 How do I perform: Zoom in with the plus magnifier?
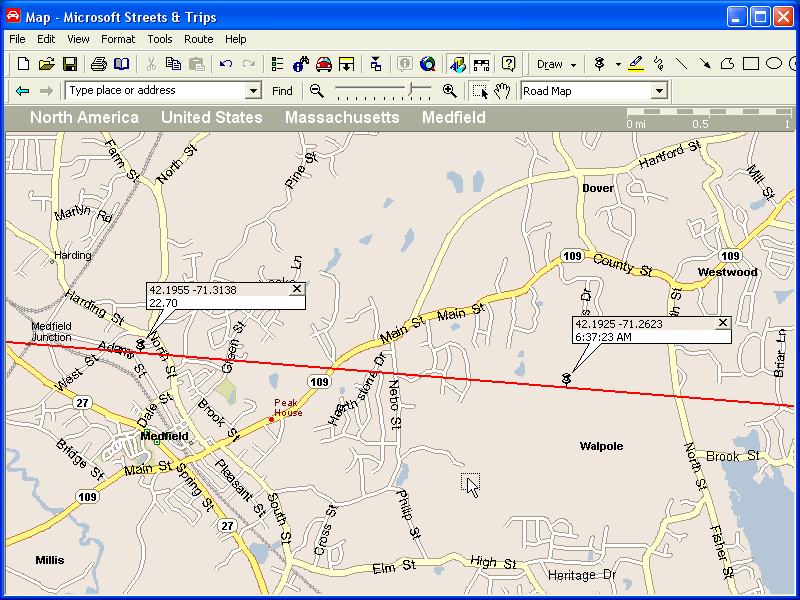tap(449, 91)
